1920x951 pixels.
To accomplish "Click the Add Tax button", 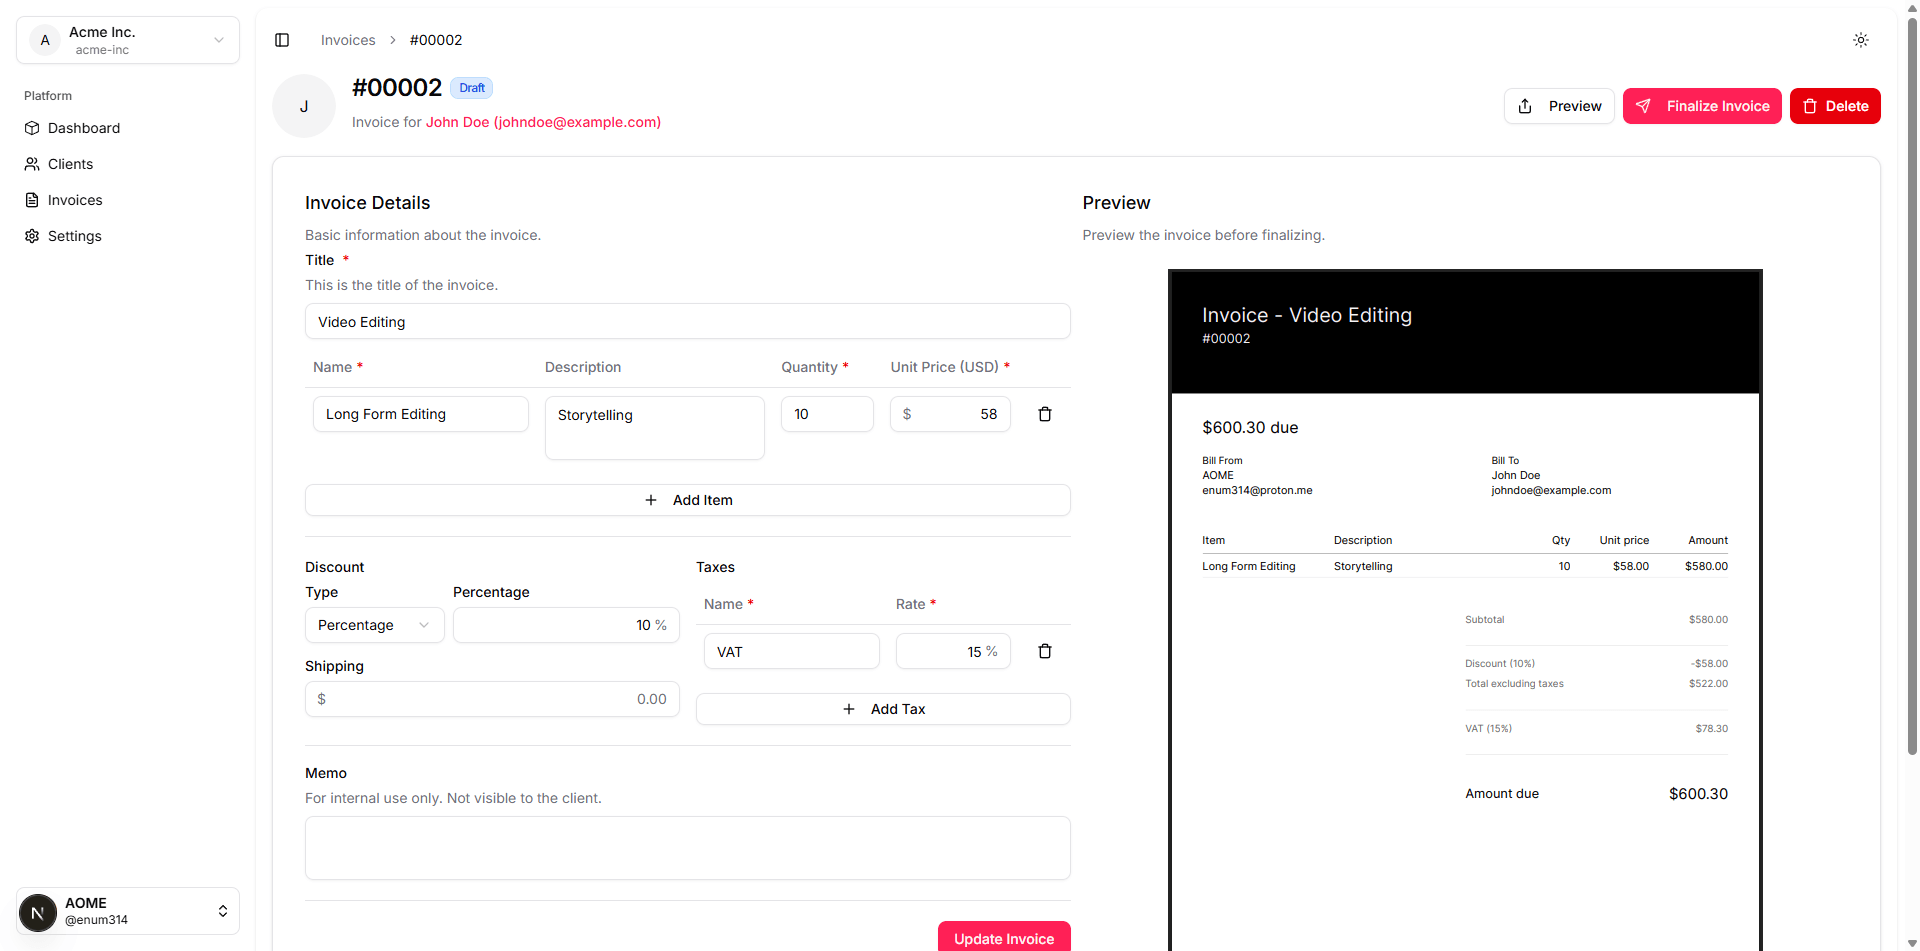I will click(x=883, y=709).
